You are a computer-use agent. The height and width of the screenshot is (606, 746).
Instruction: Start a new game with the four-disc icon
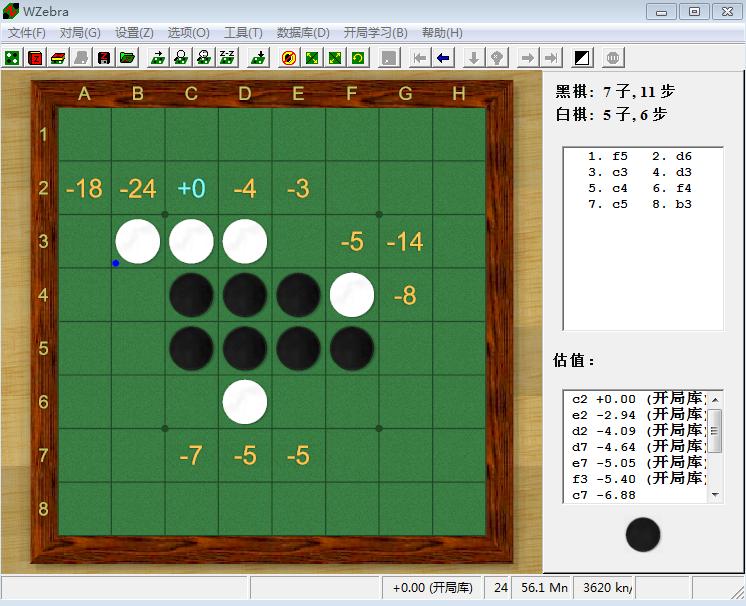click(x=12, y=58)
